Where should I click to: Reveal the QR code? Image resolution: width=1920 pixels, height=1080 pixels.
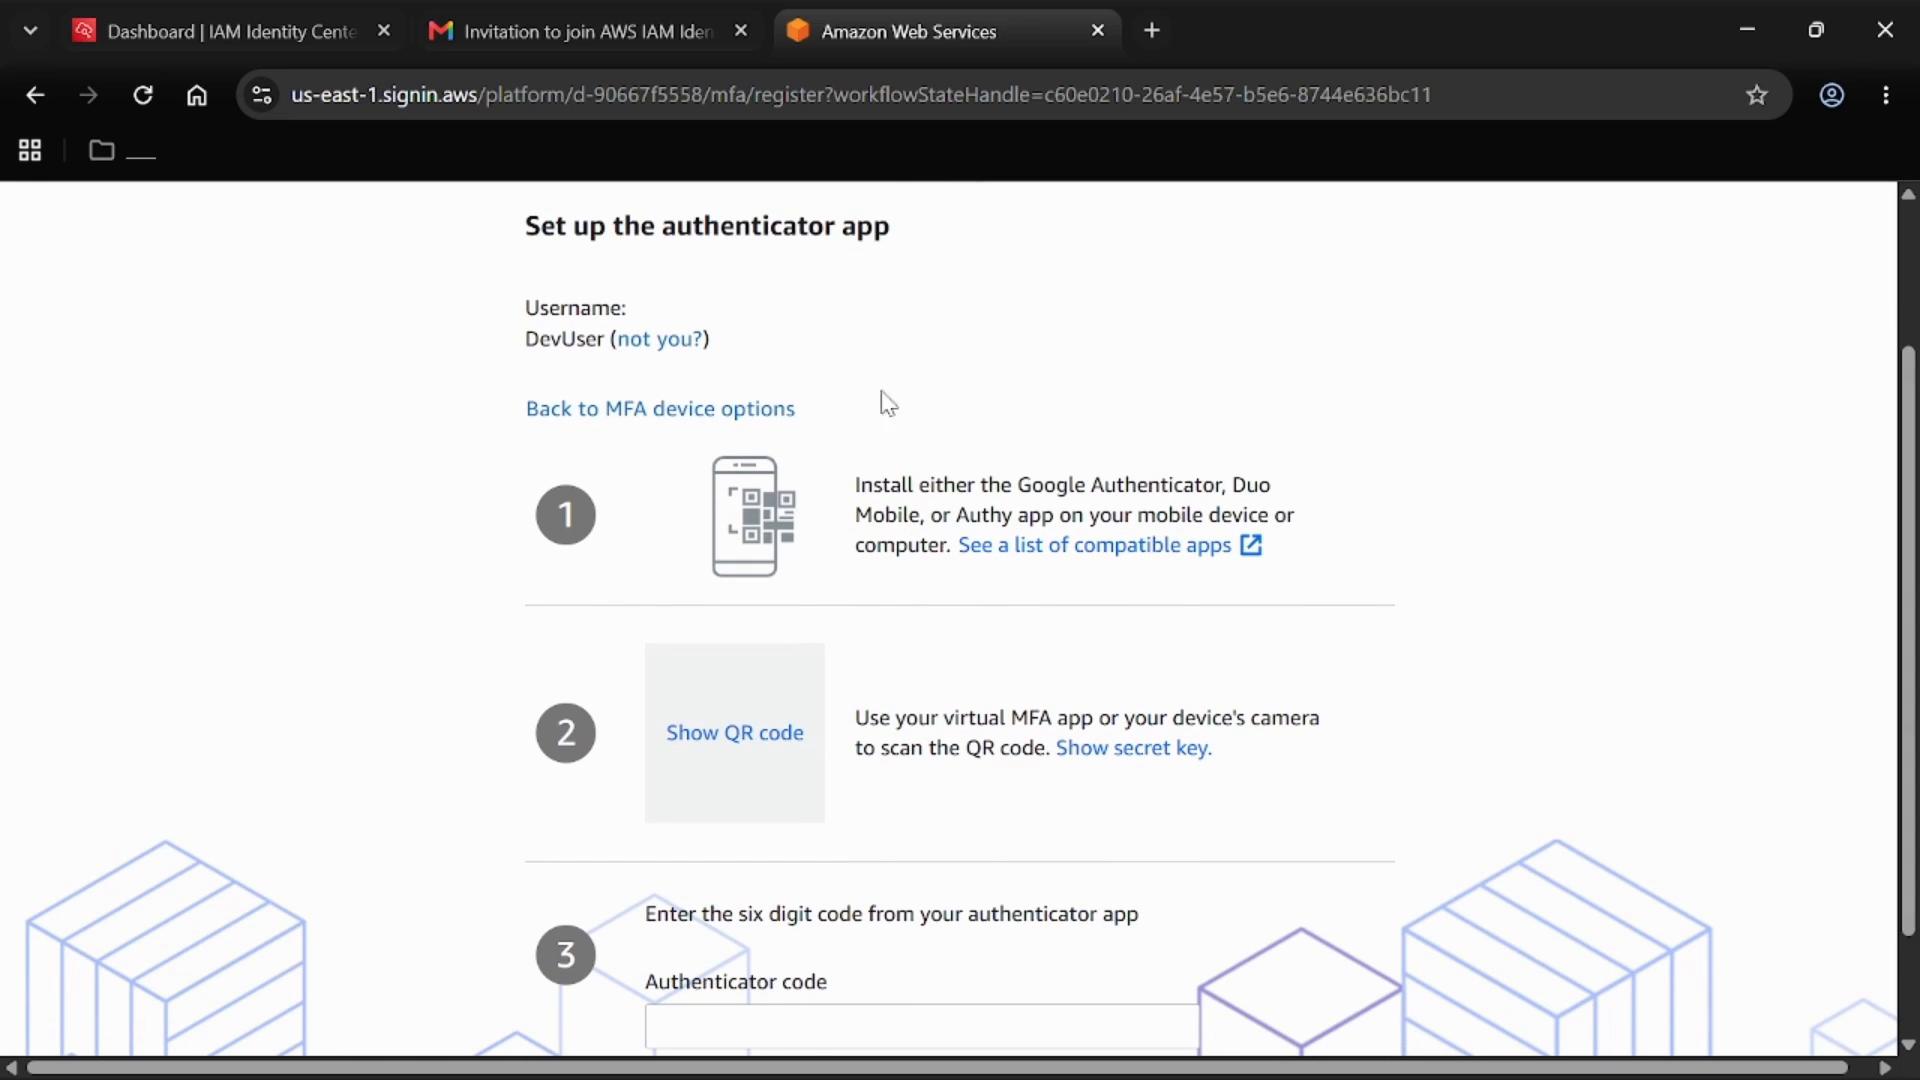point(735,733)
